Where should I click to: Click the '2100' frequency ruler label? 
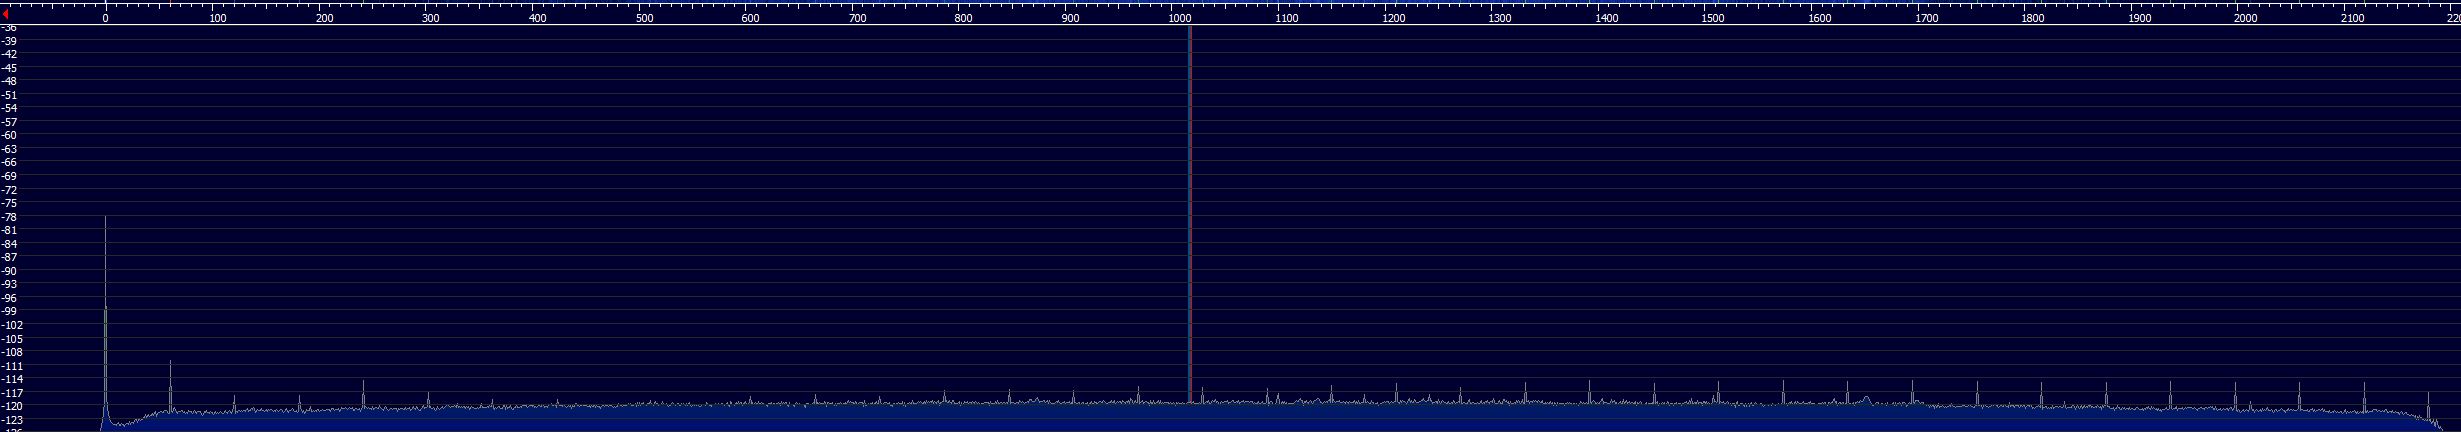tap(2353, 19)
